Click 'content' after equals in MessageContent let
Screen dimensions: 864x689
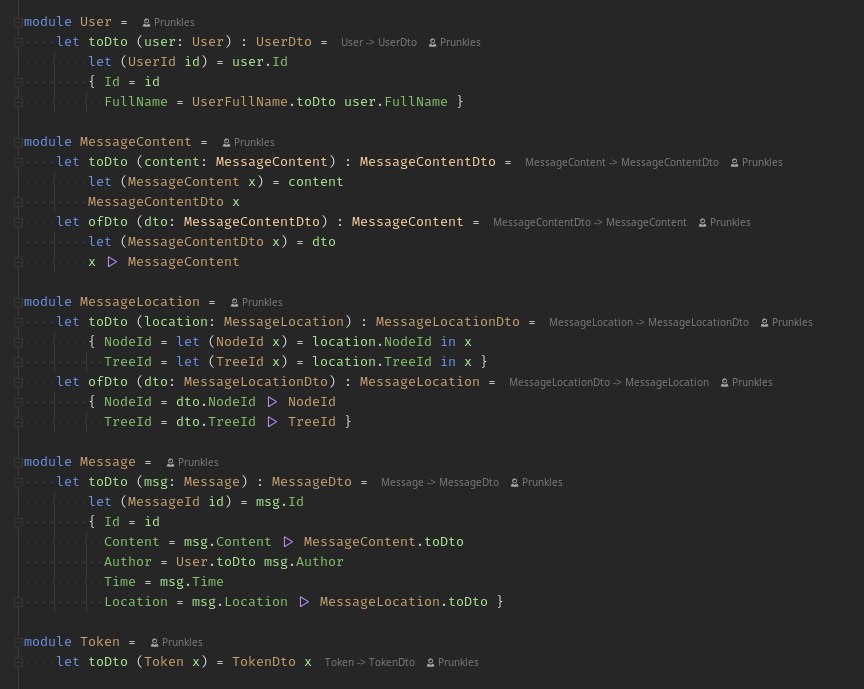(x=315, y=182)
